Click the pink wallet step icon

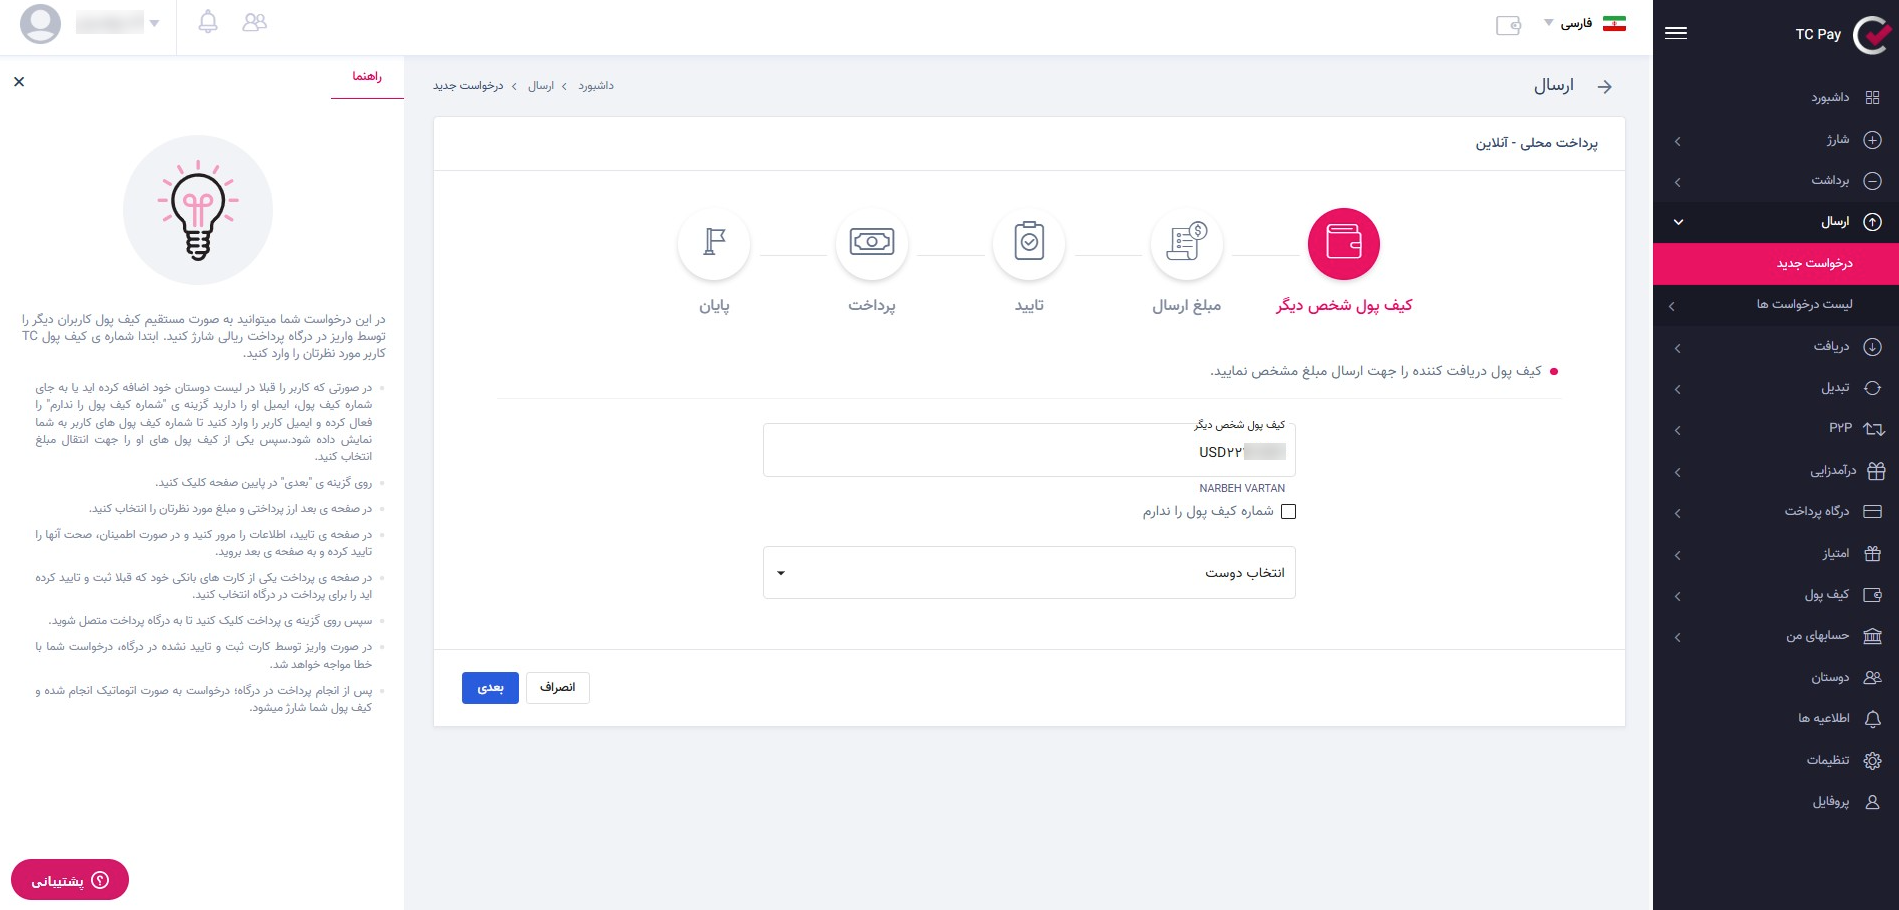tap(1343, 243)
